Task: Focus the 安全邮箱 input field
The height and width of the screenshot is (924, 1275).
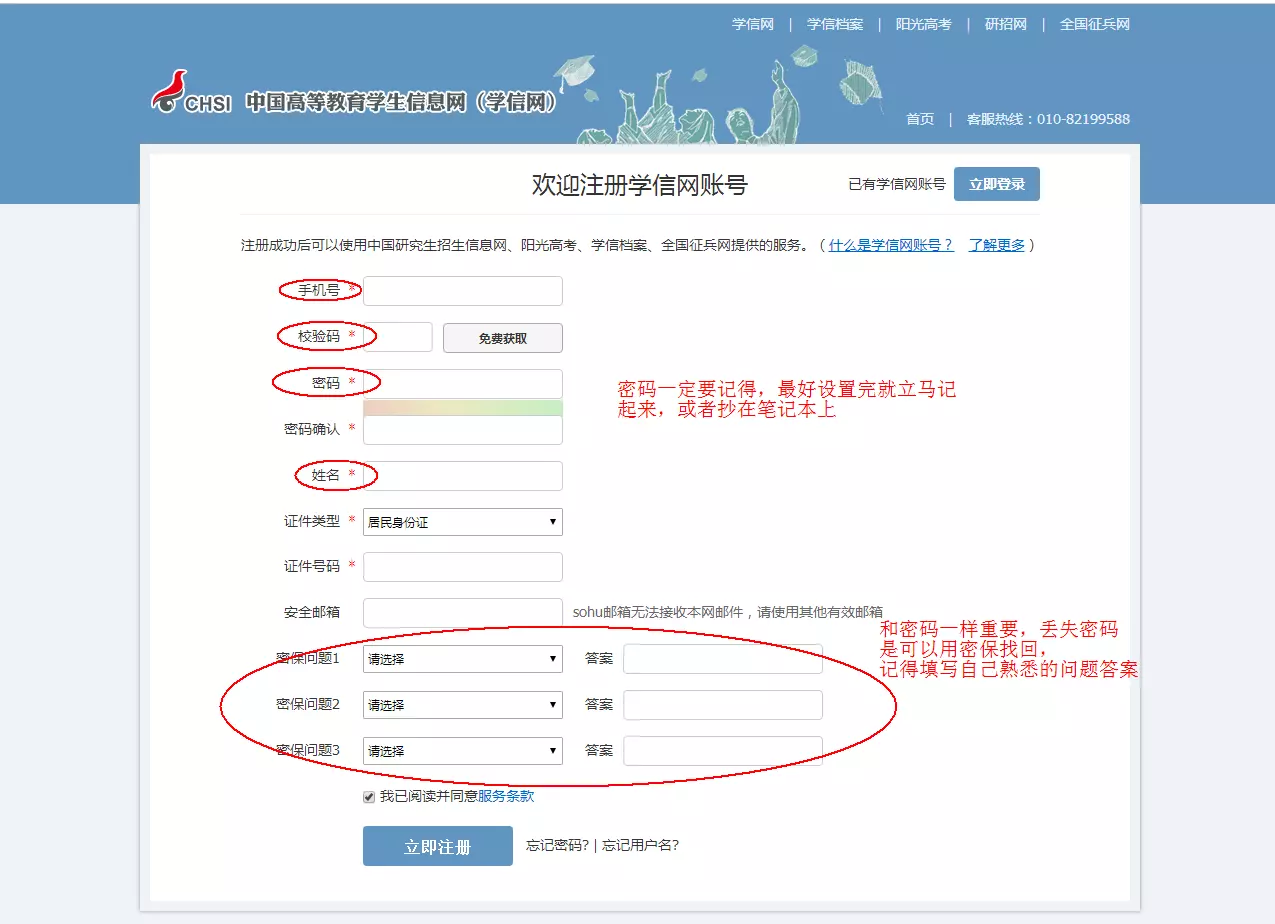Action: pos(463,613)
